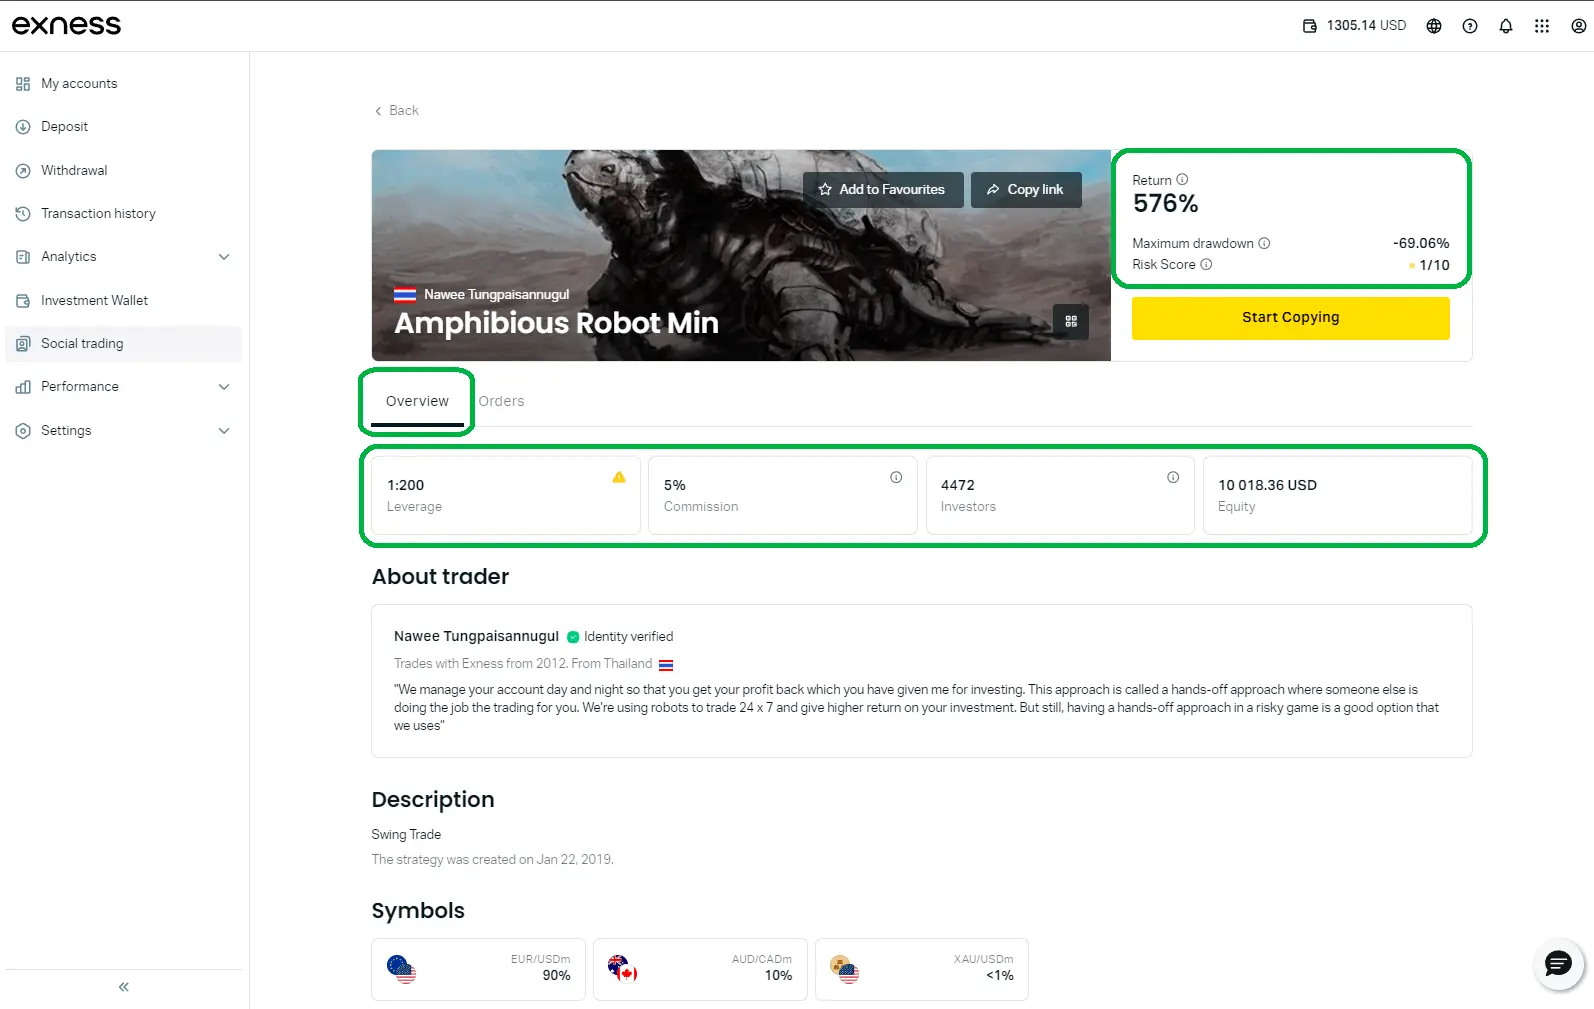
Task: Collapse the sidebar with double chevron
Action: (x=124, y=987)
